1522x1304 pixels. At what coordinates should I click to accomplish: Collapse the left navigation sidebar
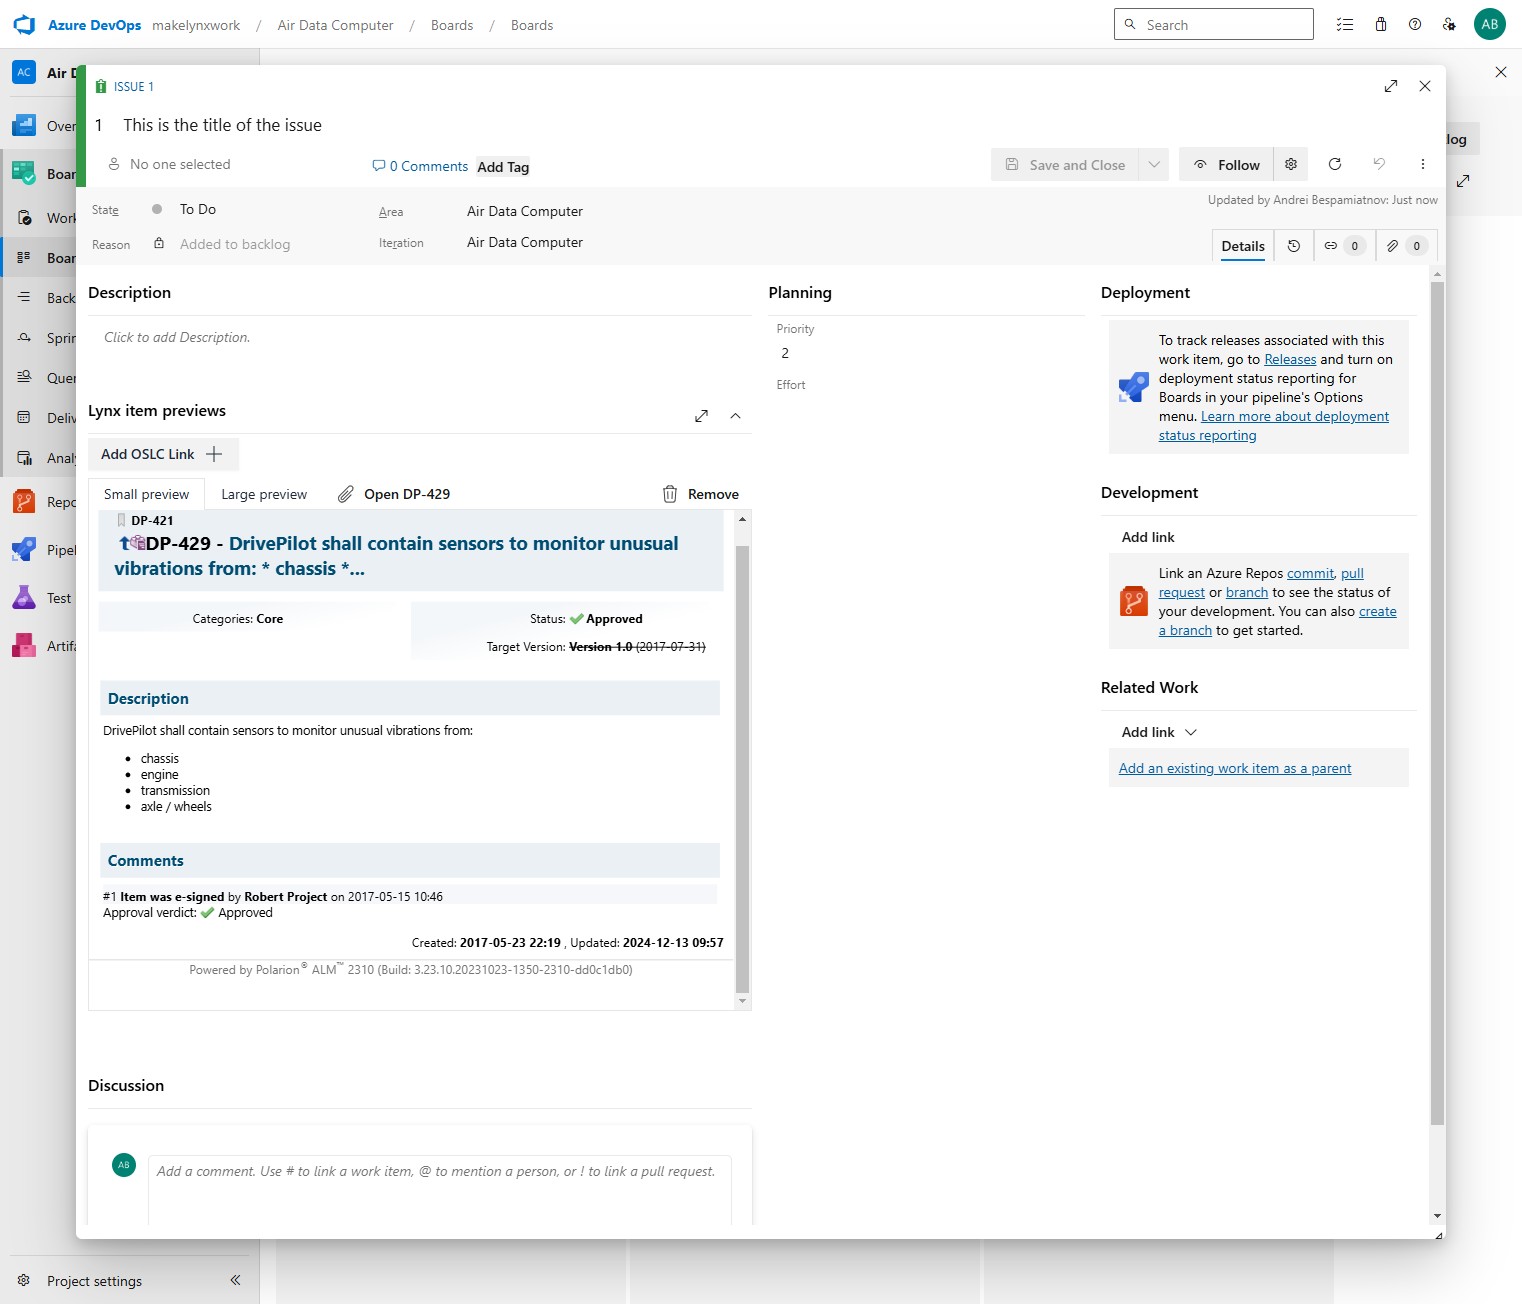click(235, 1280)
